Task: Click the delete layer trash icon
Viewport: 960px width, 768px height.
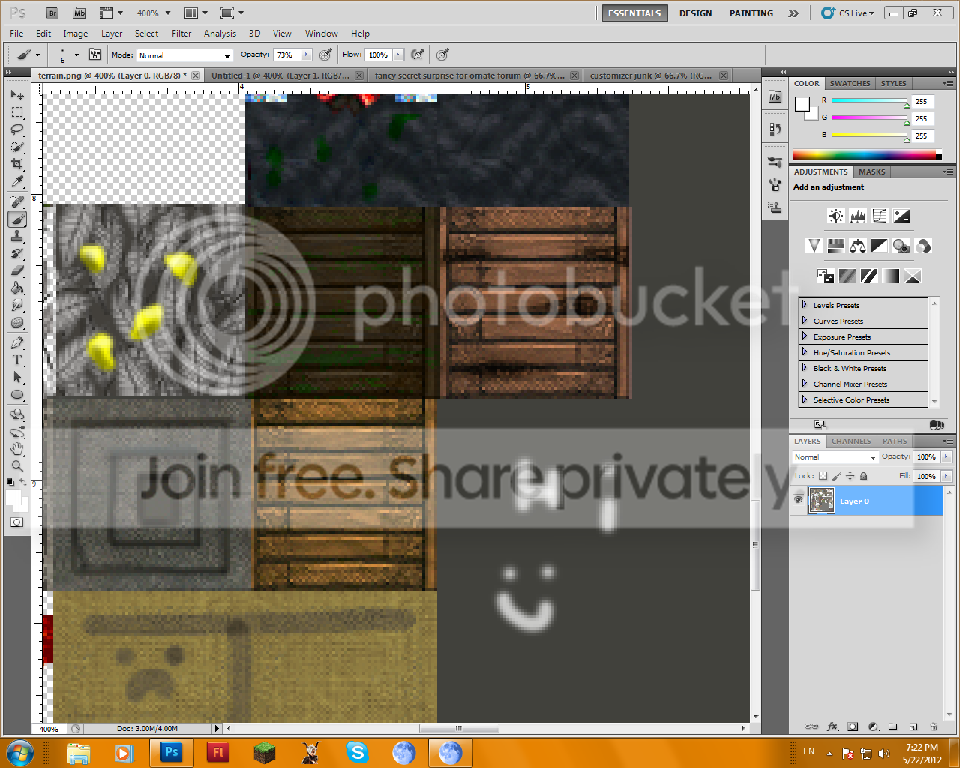Action: click(931, 726)
